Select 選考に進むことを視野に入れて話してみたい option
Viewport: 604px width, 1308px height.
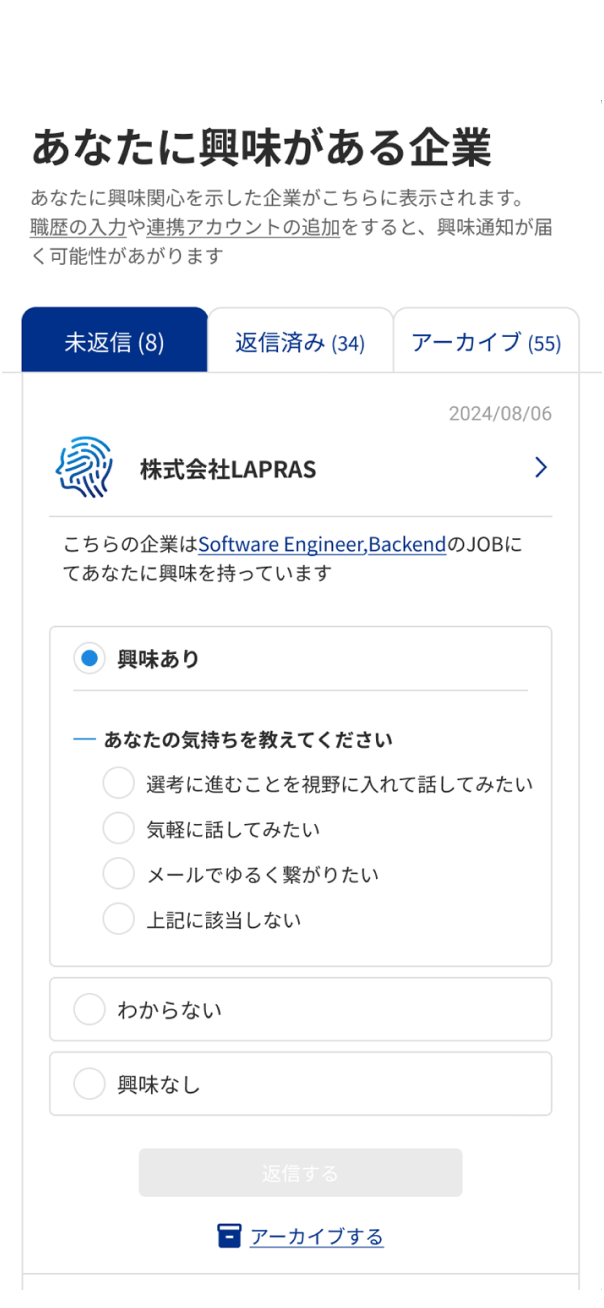[118, 784]
